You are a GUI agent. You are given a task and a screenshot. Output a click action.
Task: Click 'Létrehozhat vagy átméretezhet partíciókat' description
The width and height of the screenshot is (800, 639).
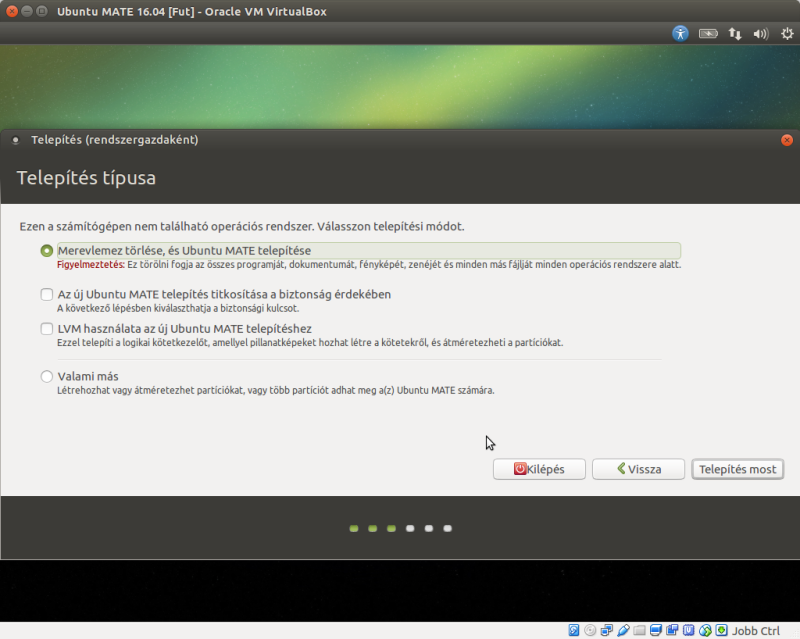point(276,390)
